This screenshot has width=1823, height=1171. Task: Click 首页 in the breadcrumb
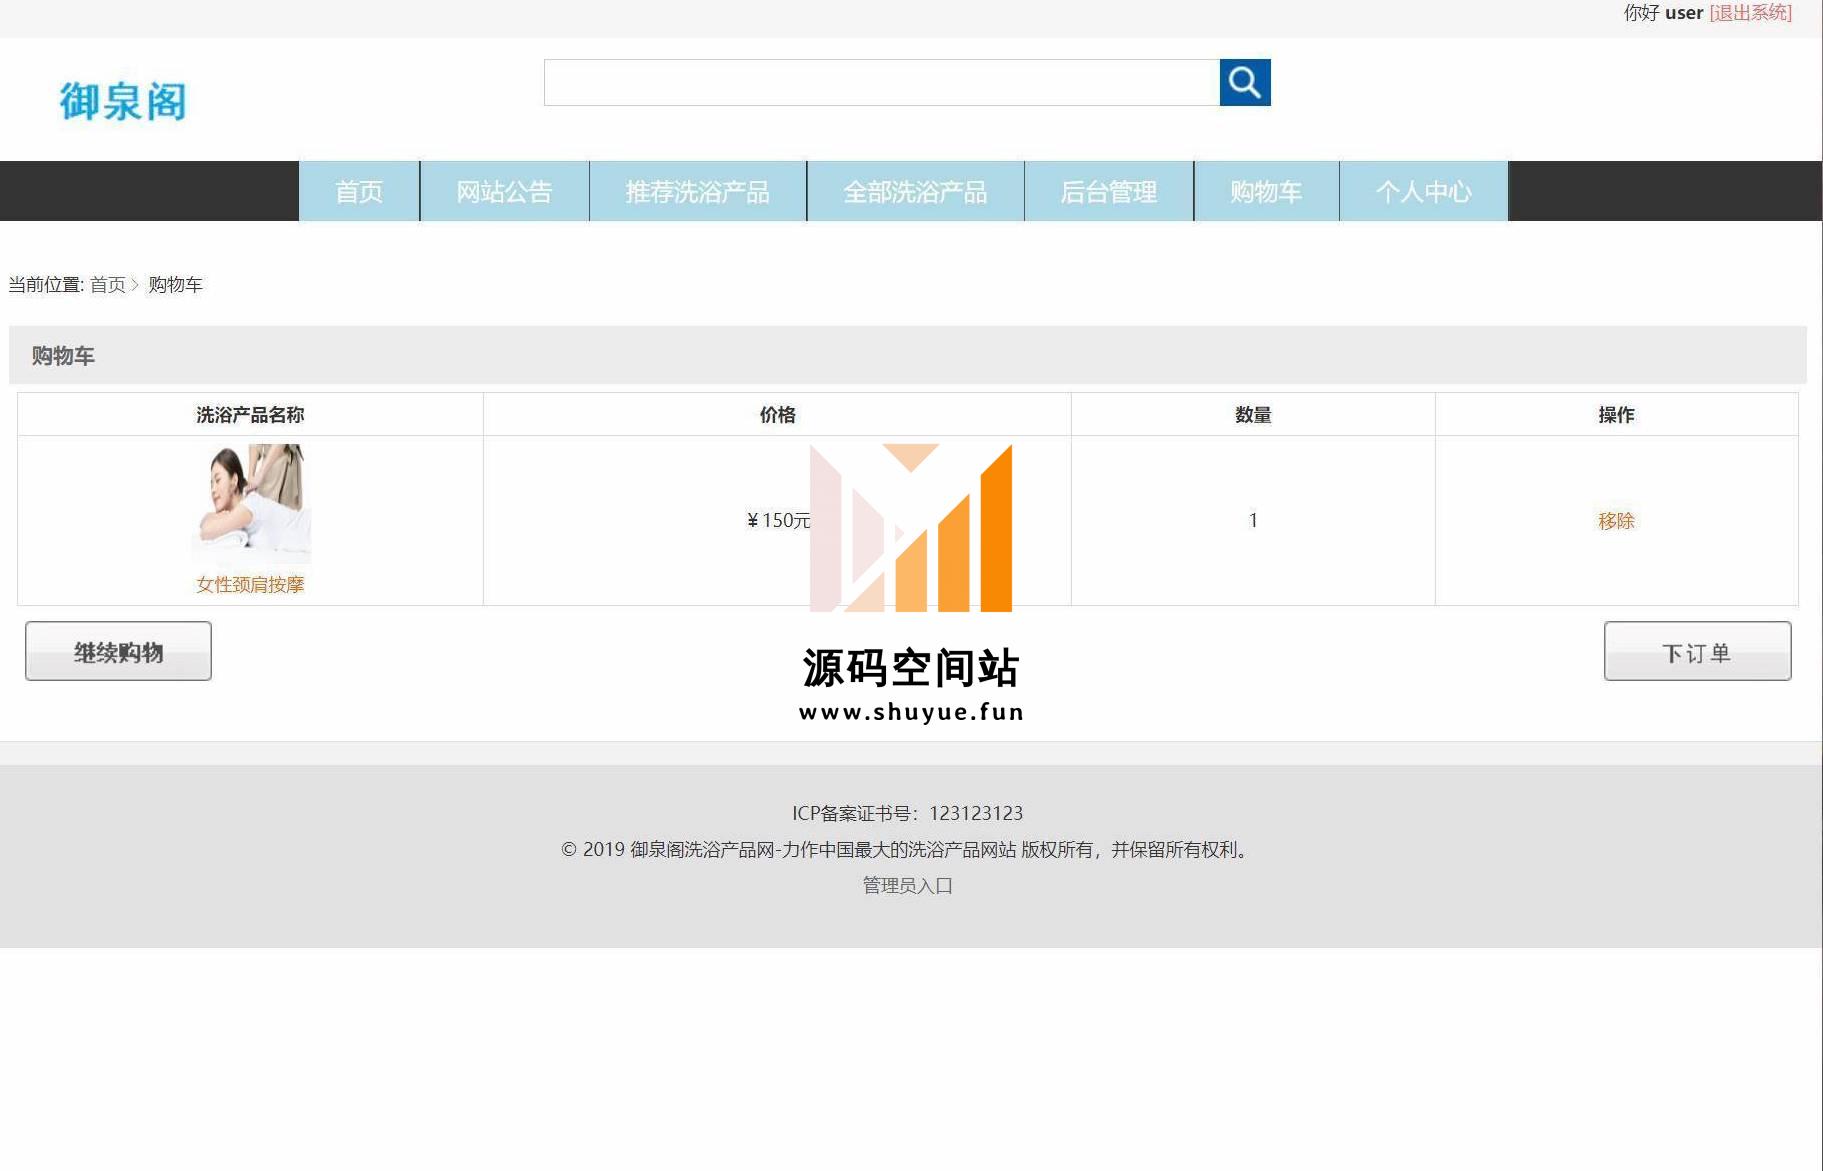108,285
